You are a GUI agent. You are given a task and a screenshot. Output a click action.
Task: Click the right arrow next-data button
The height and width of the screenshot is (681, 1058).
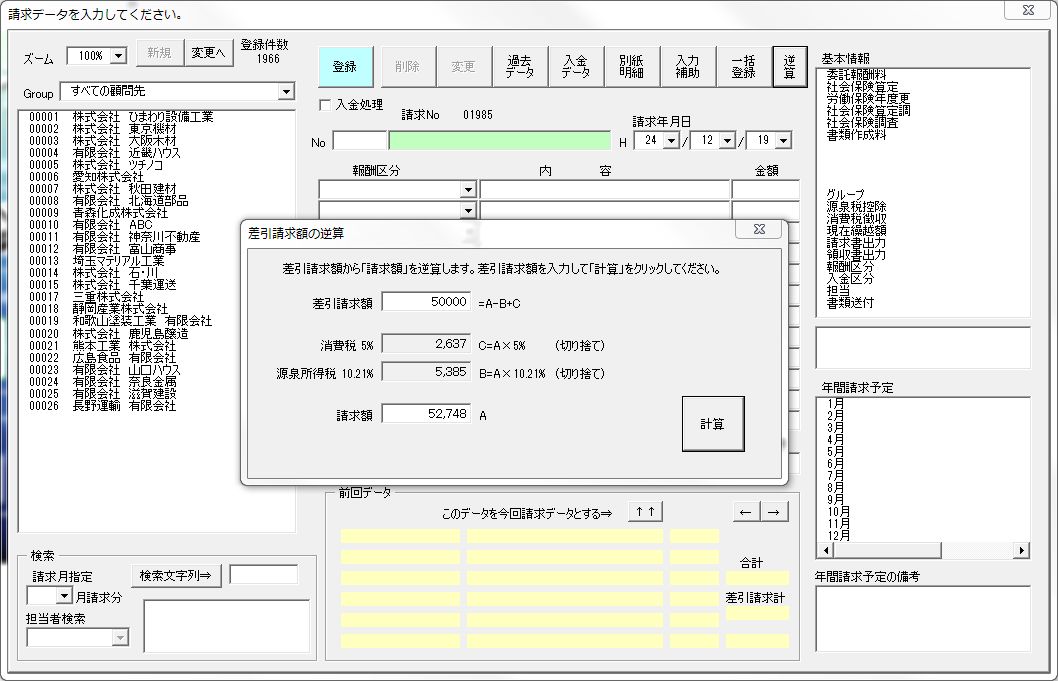pyautogui.click(x=774, y=512)
